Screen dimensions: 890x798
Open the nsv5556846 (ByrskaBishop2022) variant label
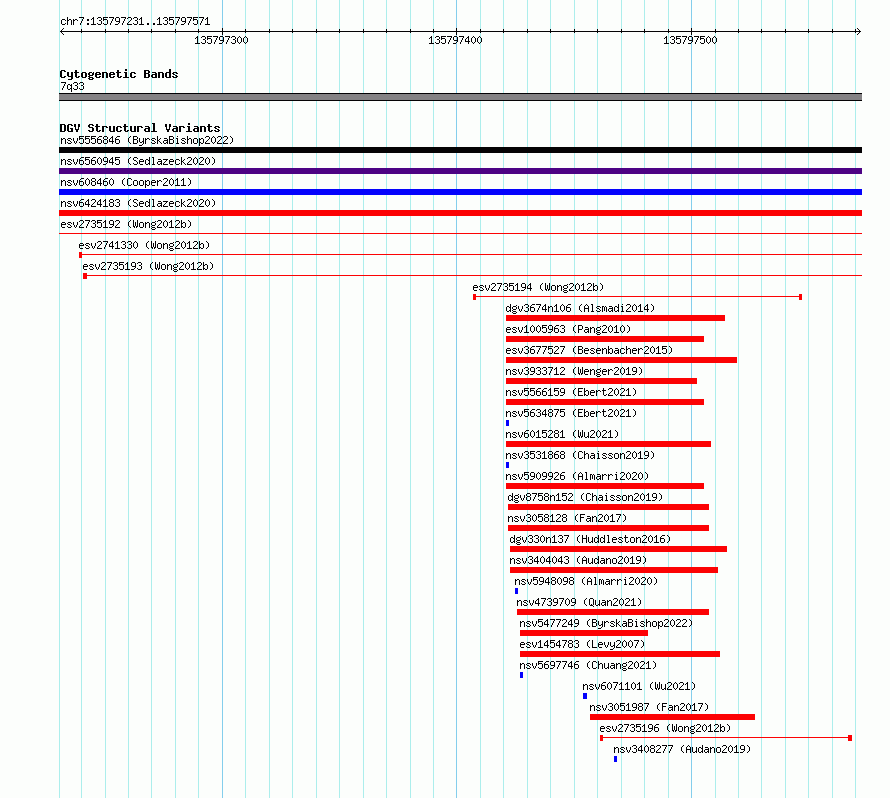pos(147,140)
